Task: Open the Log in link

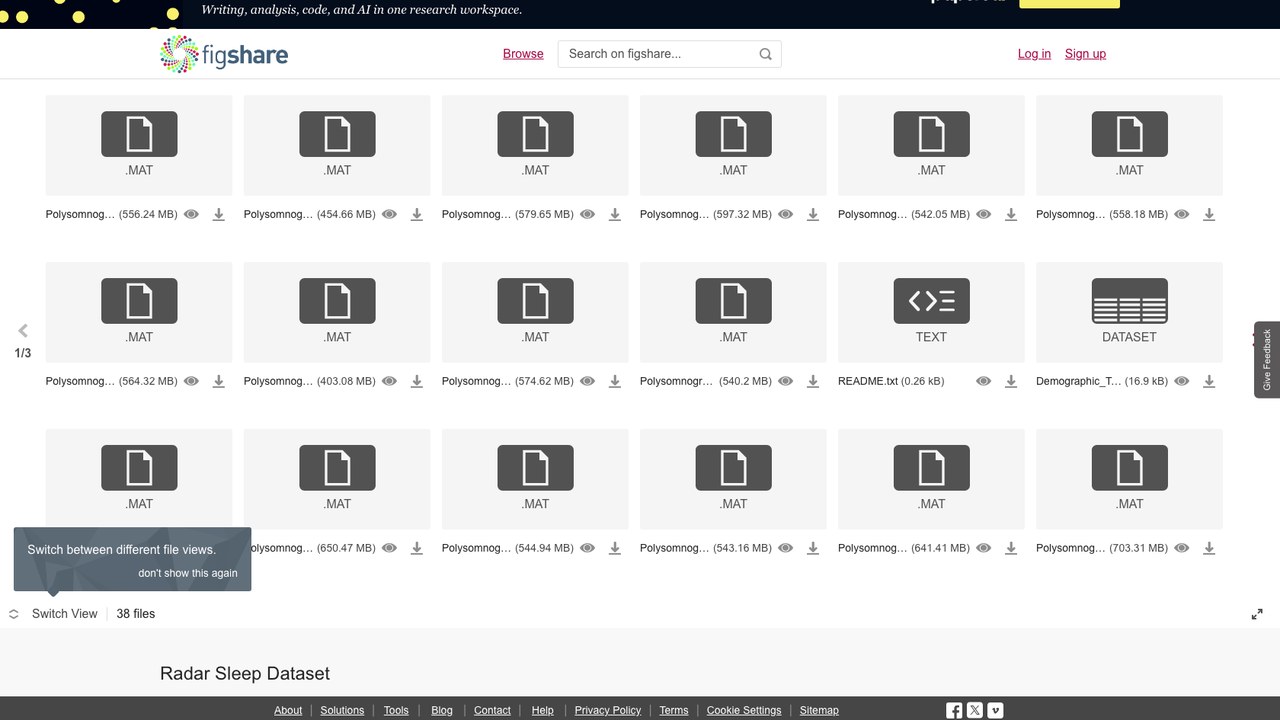Action: point(1034,54)
